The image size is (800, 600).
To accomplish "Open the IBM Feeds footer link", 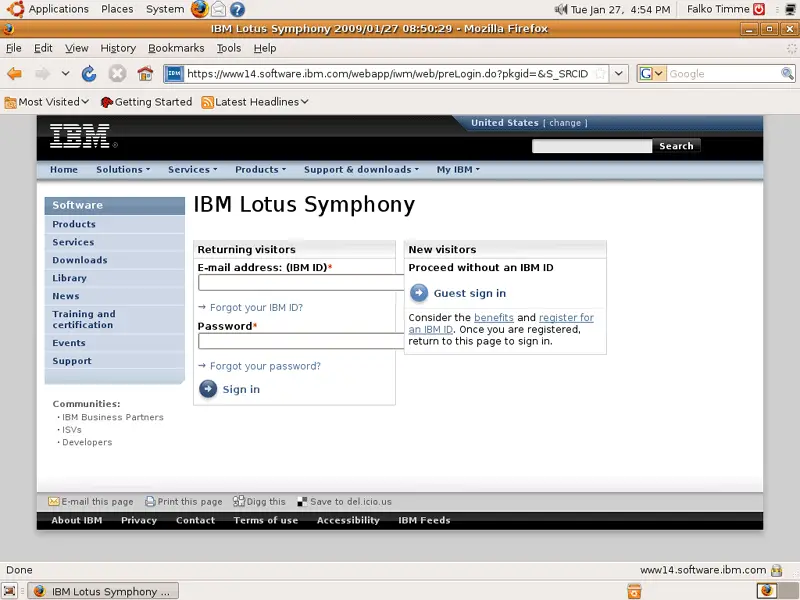I will 424,520.
